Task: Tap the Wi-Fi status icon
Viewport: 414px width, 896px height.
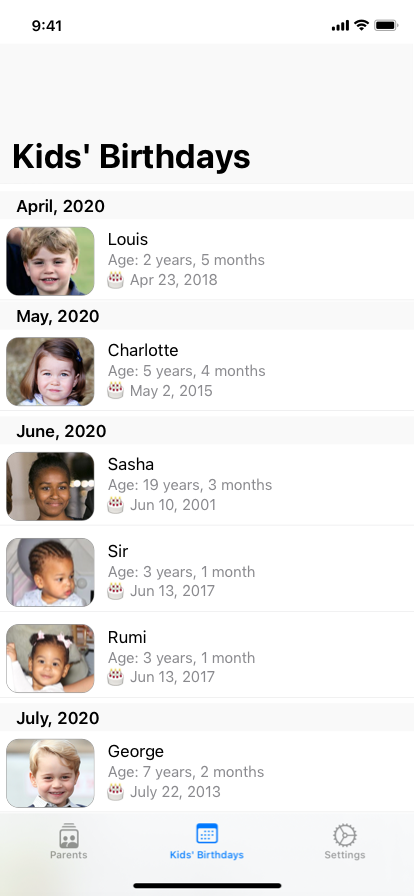Action: click(x=361, y=25)
